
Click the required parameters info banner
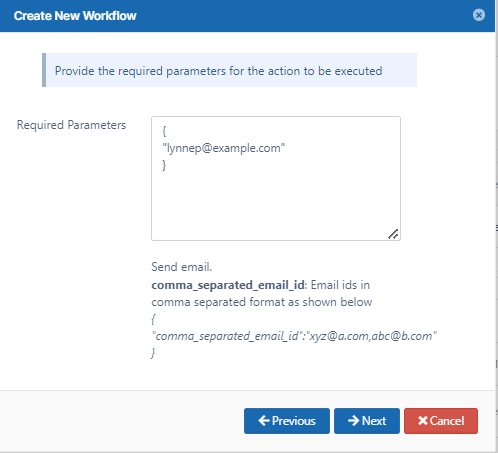coord(229,70)
